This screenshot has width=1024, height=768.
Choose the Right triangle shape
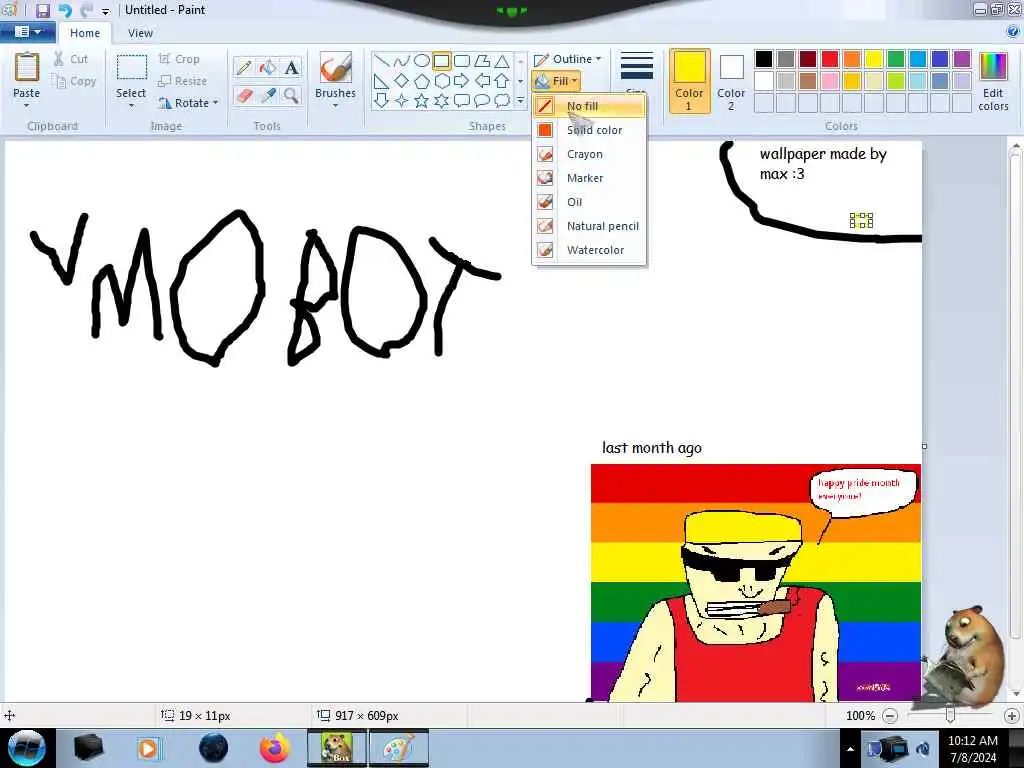point(382,81)
